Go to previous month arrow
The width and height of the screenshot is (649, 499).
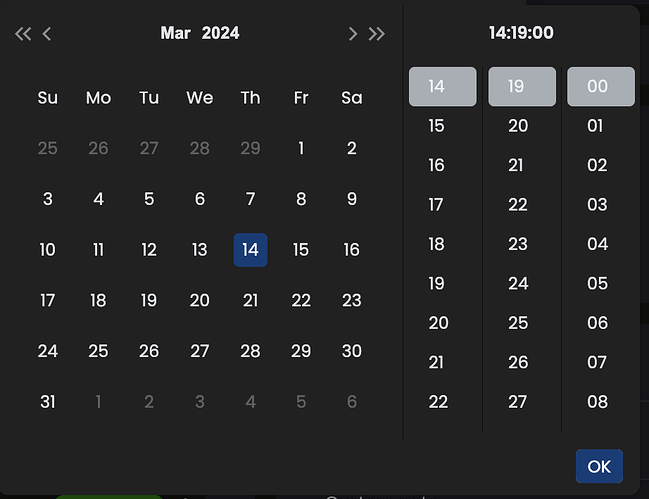click(47, 34)
